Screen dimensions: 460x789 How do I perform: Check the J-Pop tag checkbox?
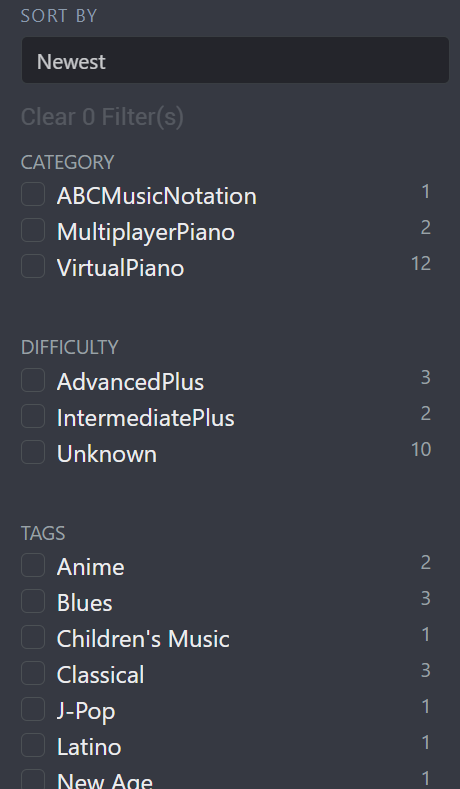pyautogui.click(x=33, y=709)
